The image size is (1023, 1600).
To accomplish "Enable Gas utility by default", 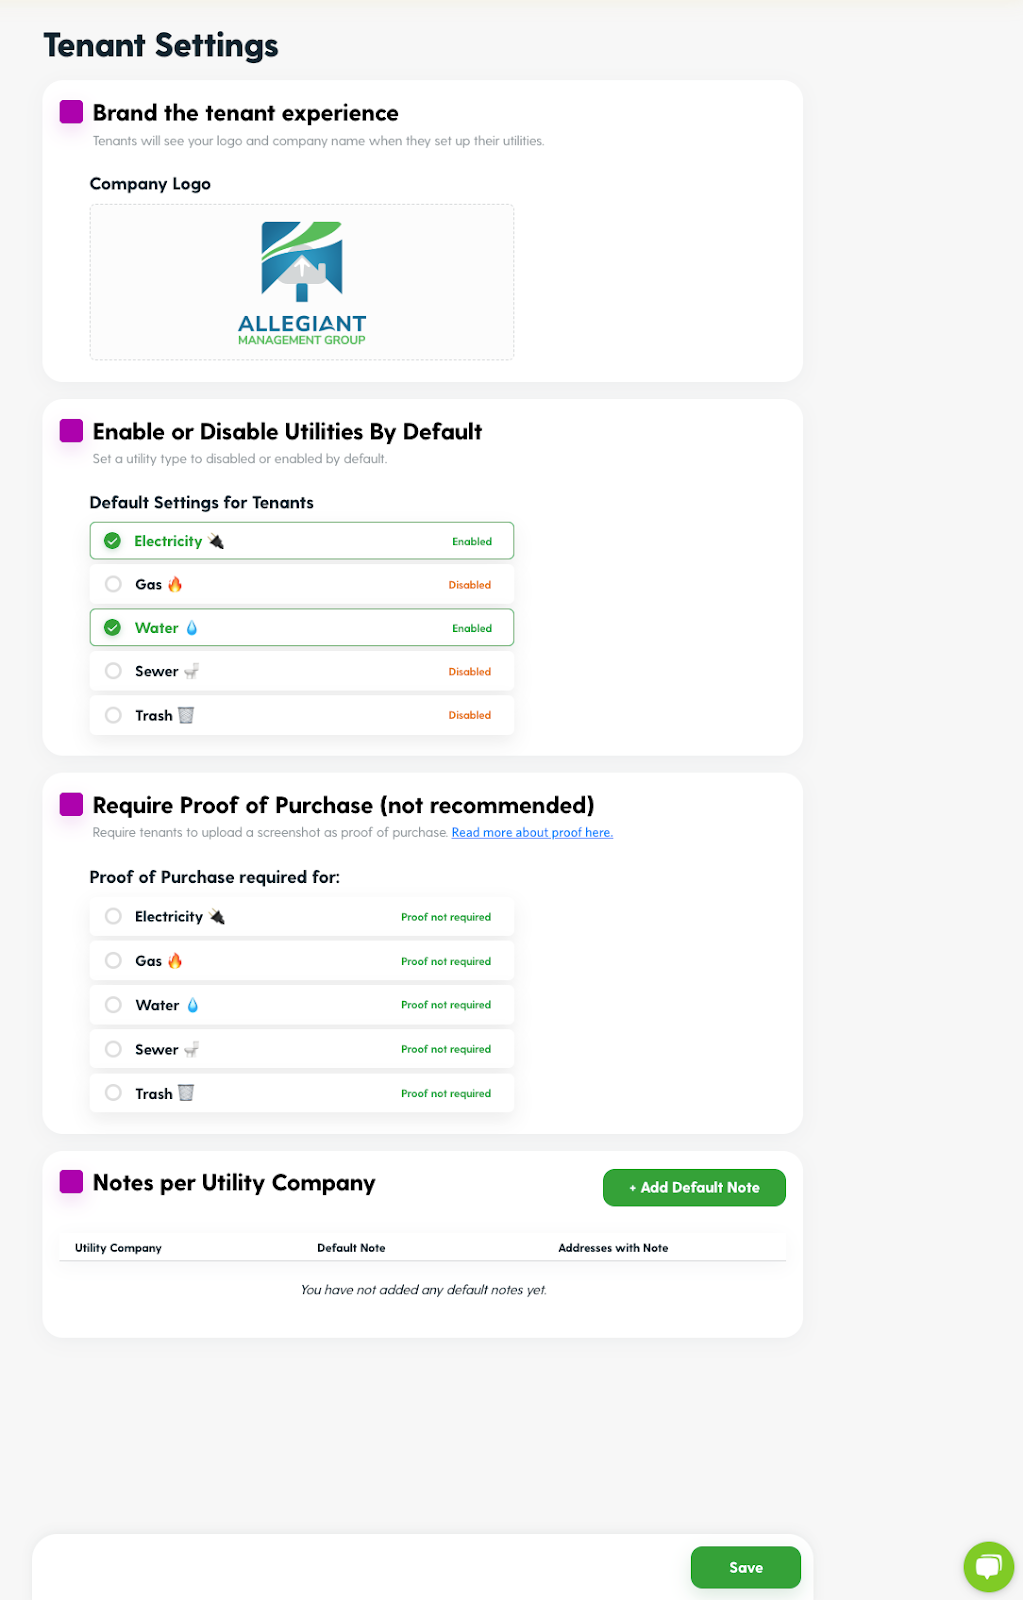I will pos(302,584).
